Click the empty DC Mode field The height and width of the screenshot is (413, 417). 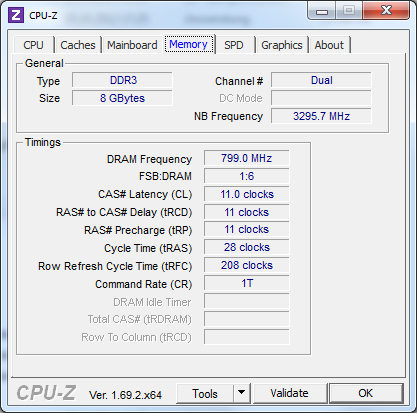321,98
